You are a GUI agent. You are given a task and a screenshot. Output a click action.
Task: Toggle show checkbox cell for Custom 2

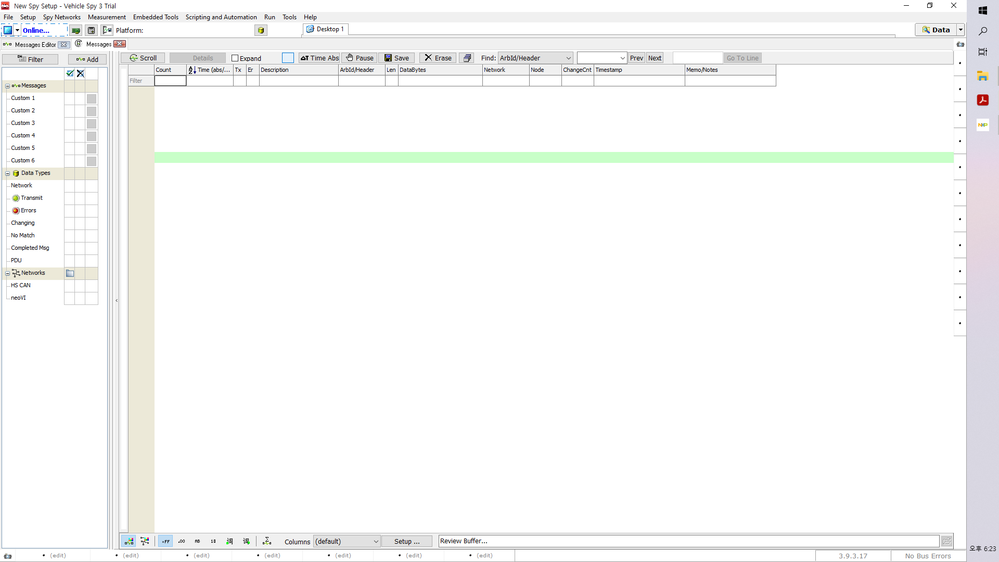coord(69,111)
